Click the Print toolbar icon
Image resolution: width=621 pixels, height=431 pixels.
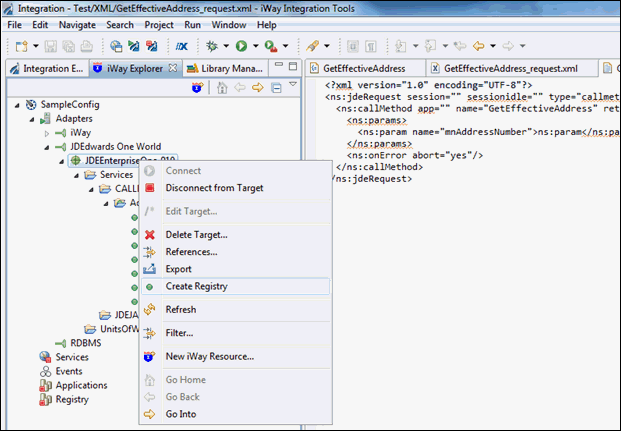coord(87,46)
